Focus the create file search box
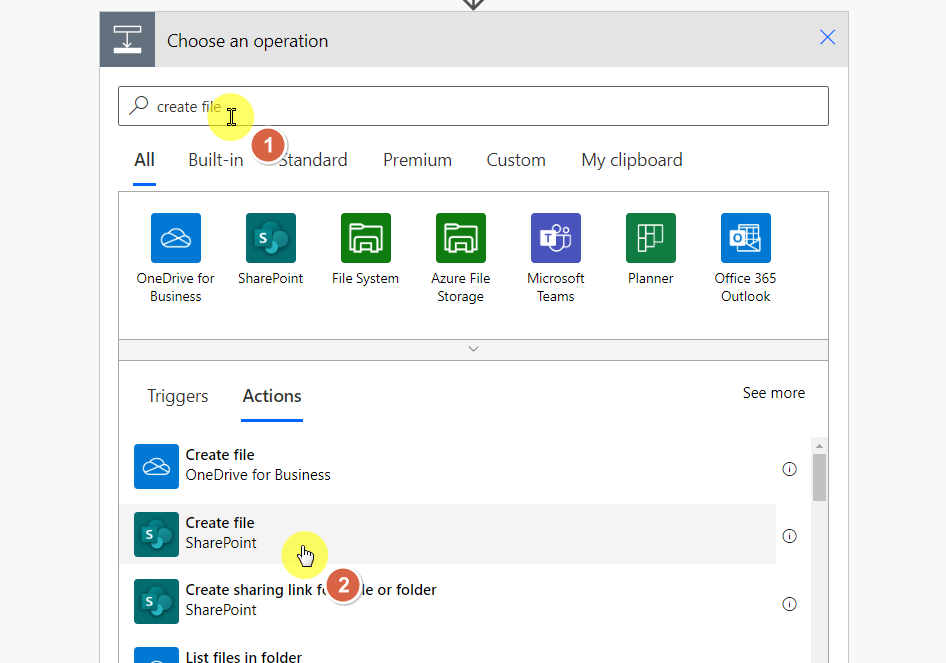Image resolution: width=946 pixels, height=663 pixels. 474,106
